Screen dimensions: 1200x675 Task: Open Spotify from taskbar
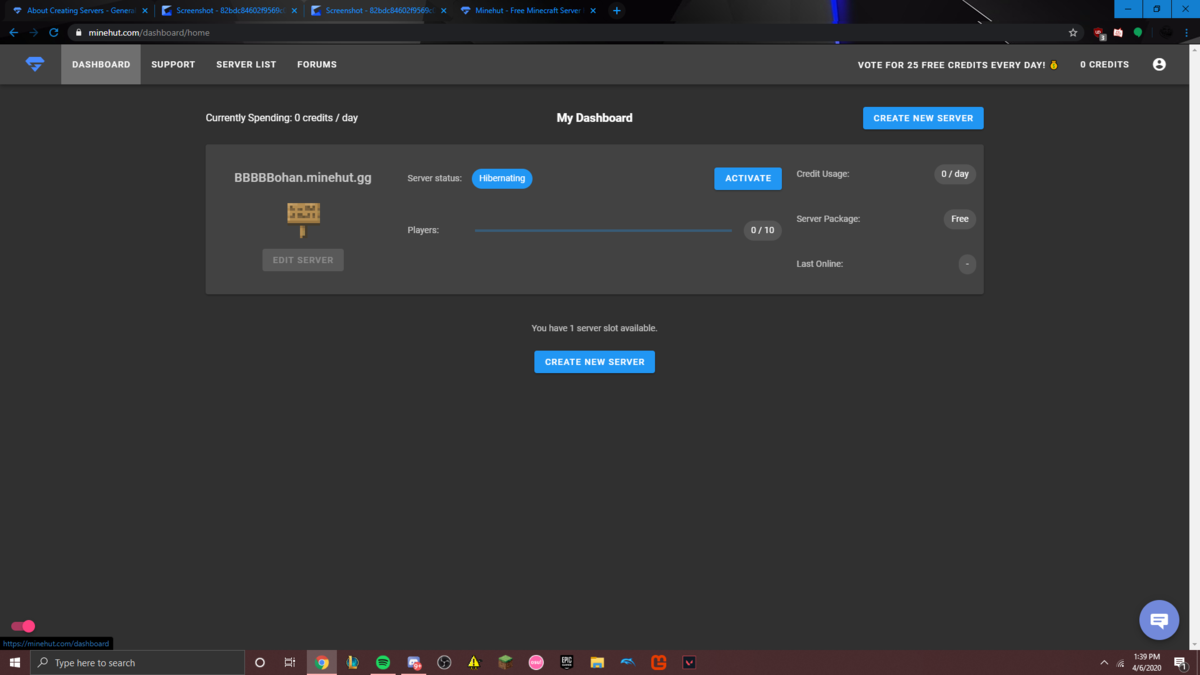click(x=383, y=662)
